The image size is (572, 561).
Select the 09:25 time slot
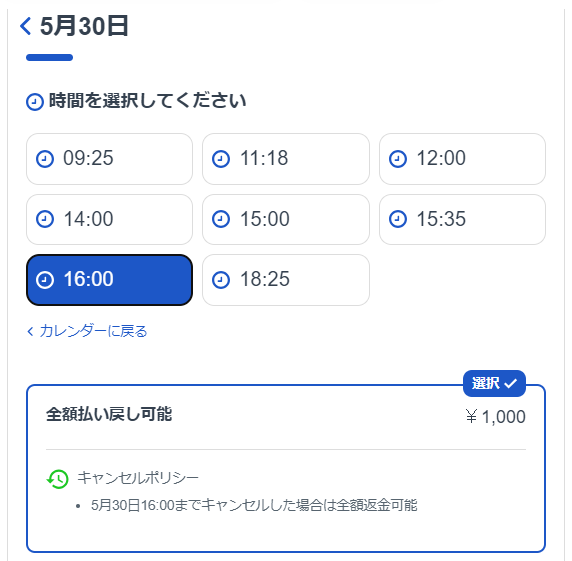109,159
